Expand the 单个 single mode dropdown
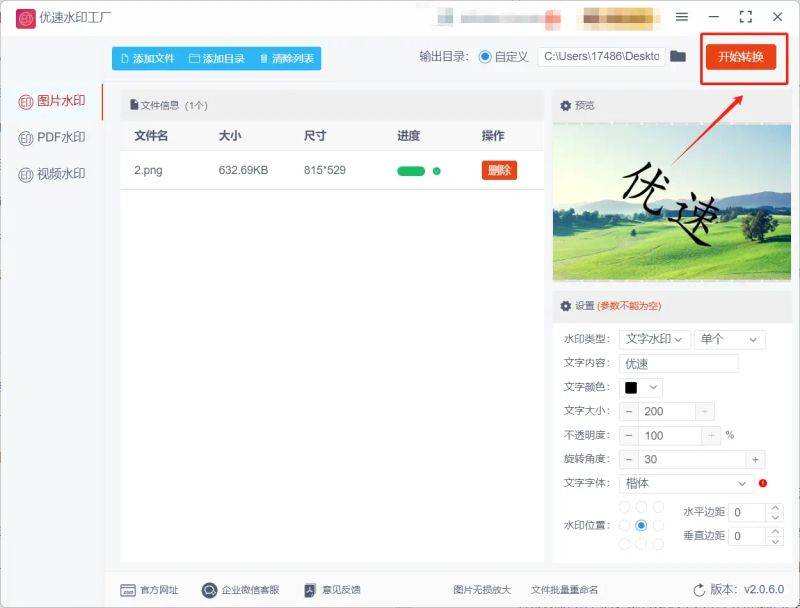 (x=731, y=339)
